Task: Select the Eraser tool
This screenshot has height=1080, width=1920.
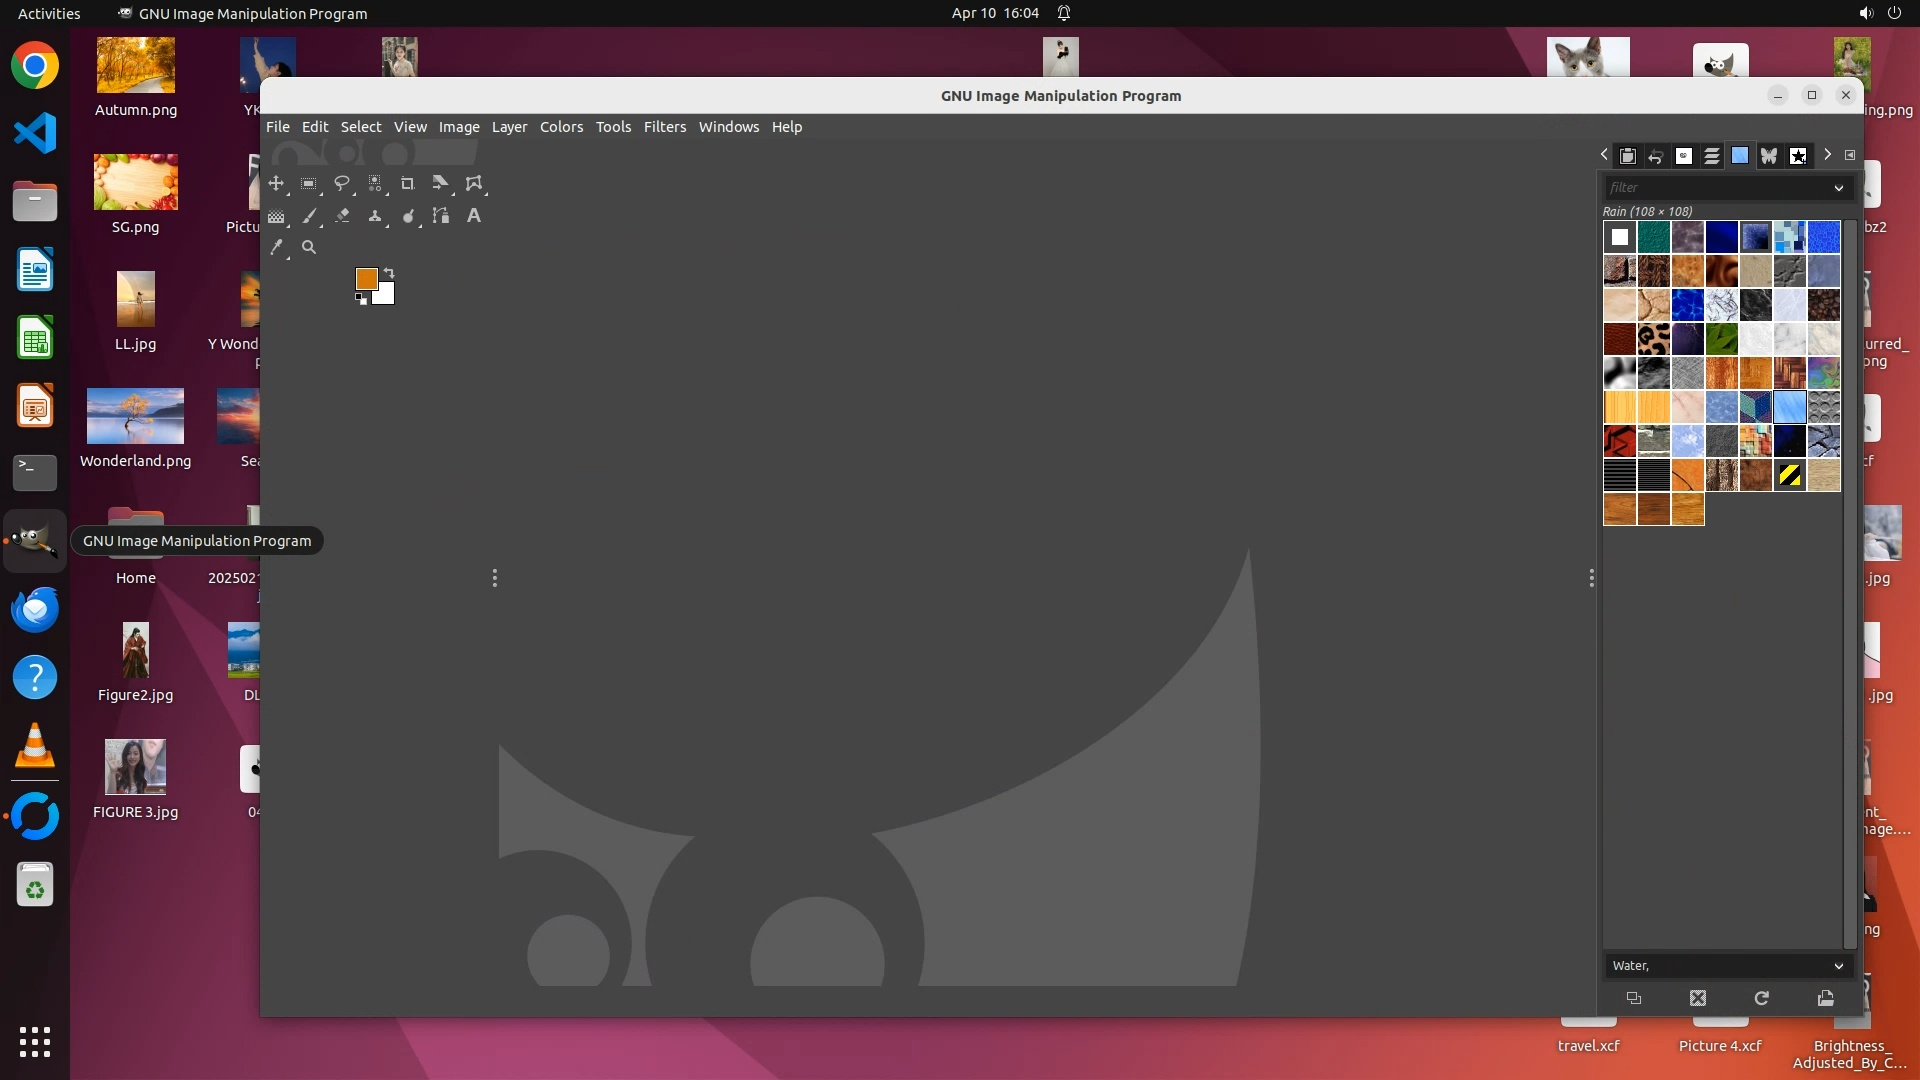Action: 342,216
